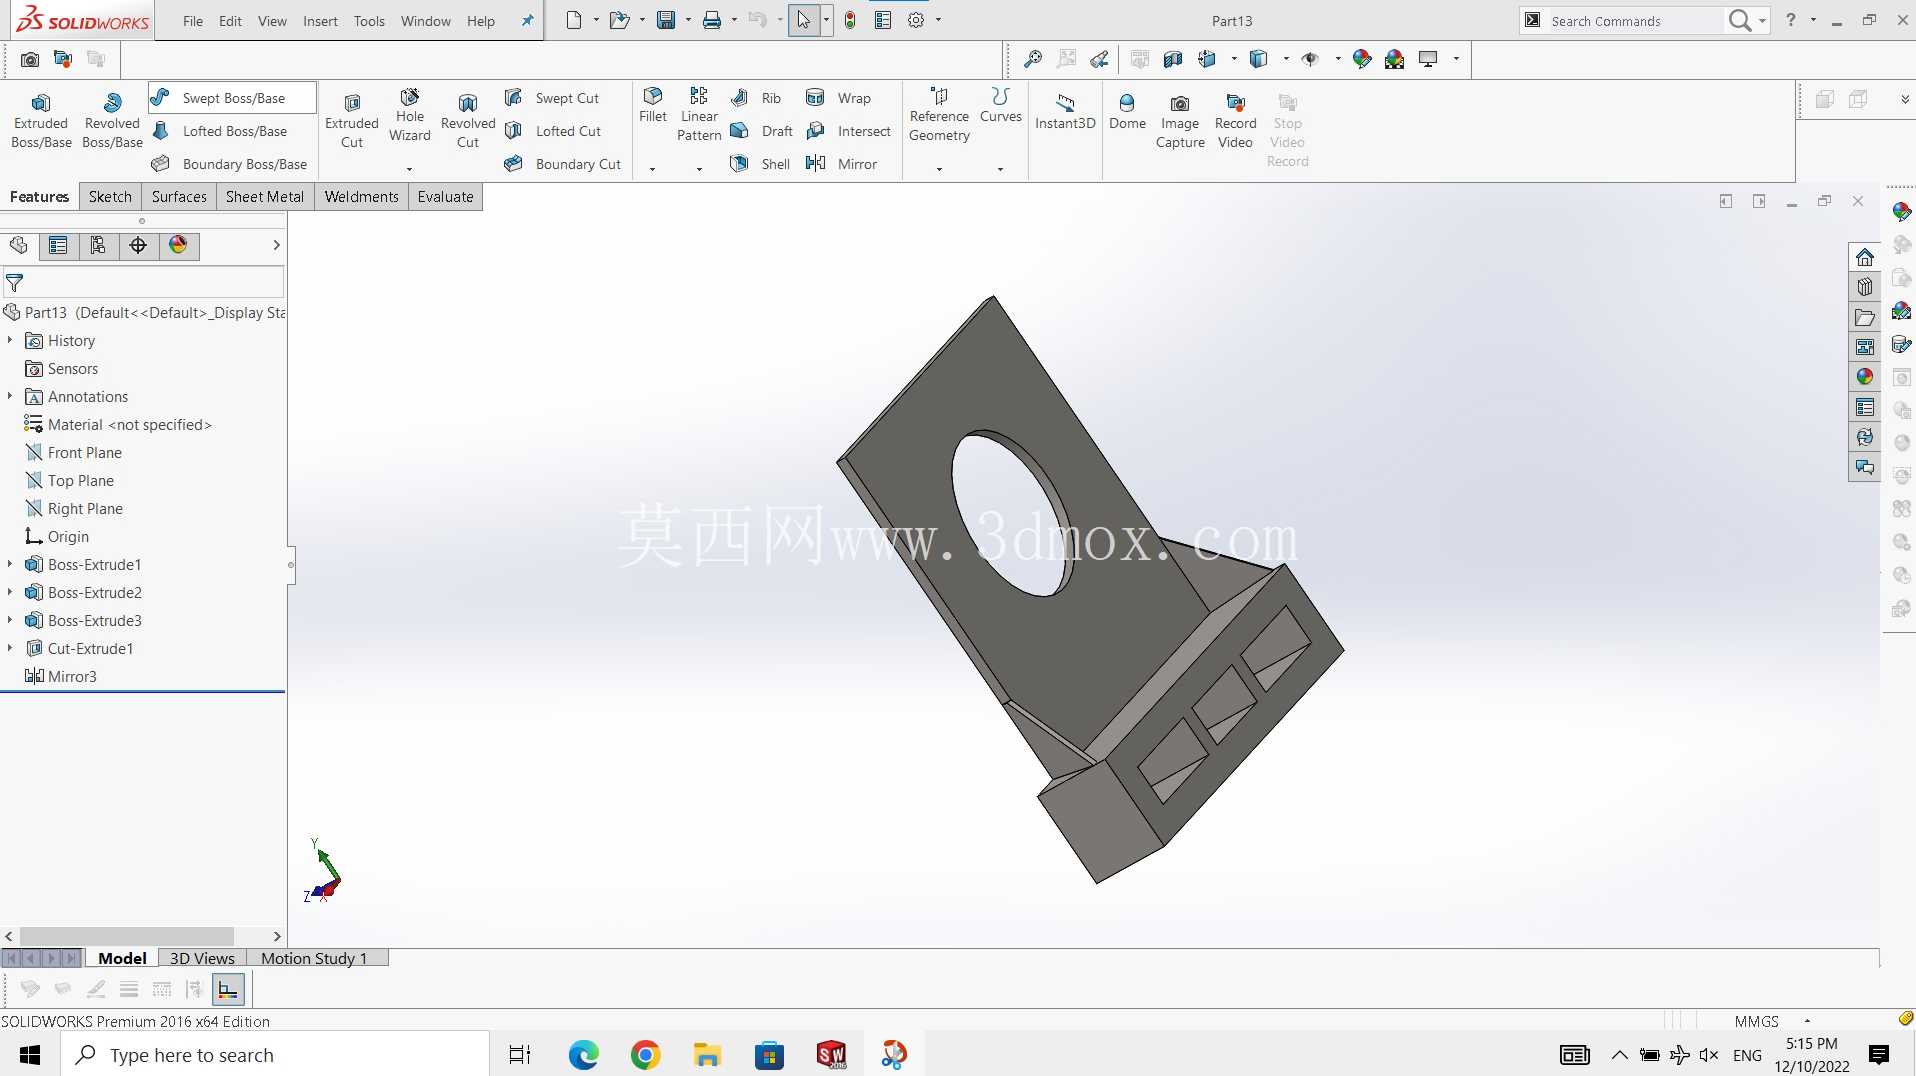Expand Boss-Extrude3 feature node
Viewport: 1916px width, 1076px height.
10,621
